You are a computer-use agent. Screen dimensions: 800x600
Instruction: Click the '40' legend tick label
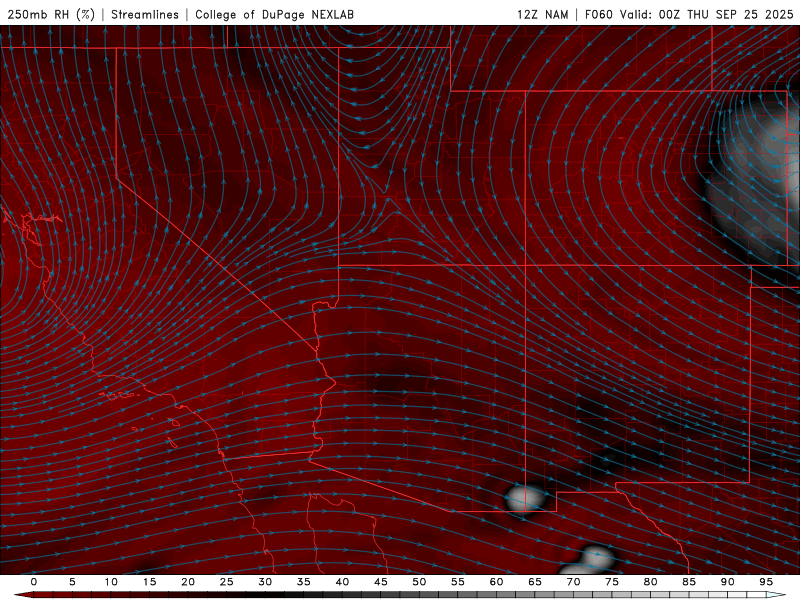tap(342, 582)
